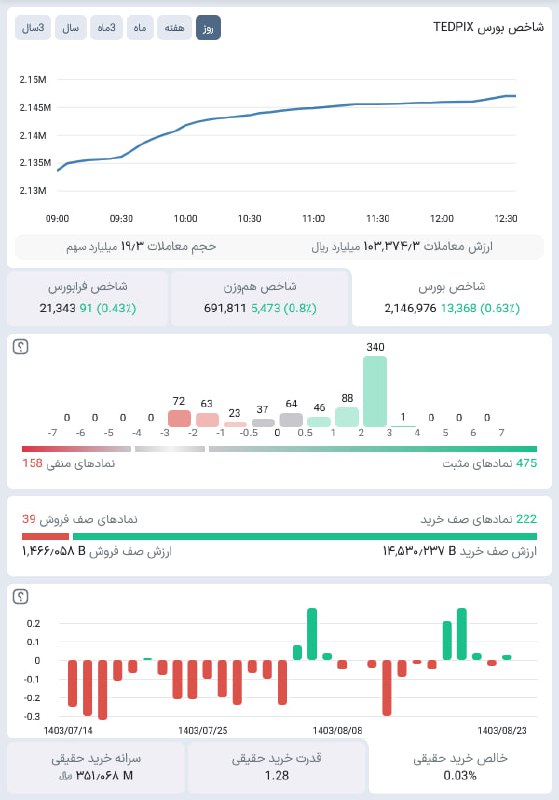
Task: Select the شاخص بورس index card
Action: click(452, 297)
